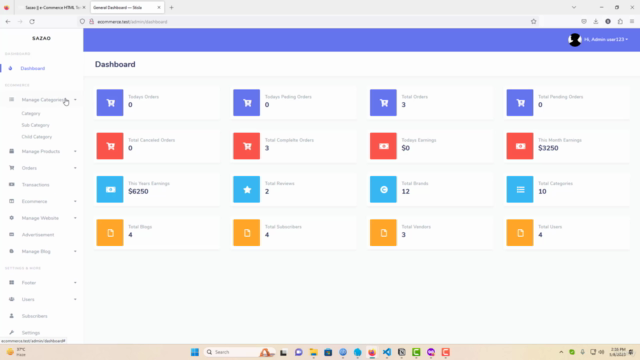The height and width of the screenshot is (360, 640).
Task: Click the Total Brands copyright icon
Action: (x=383, y=189)
